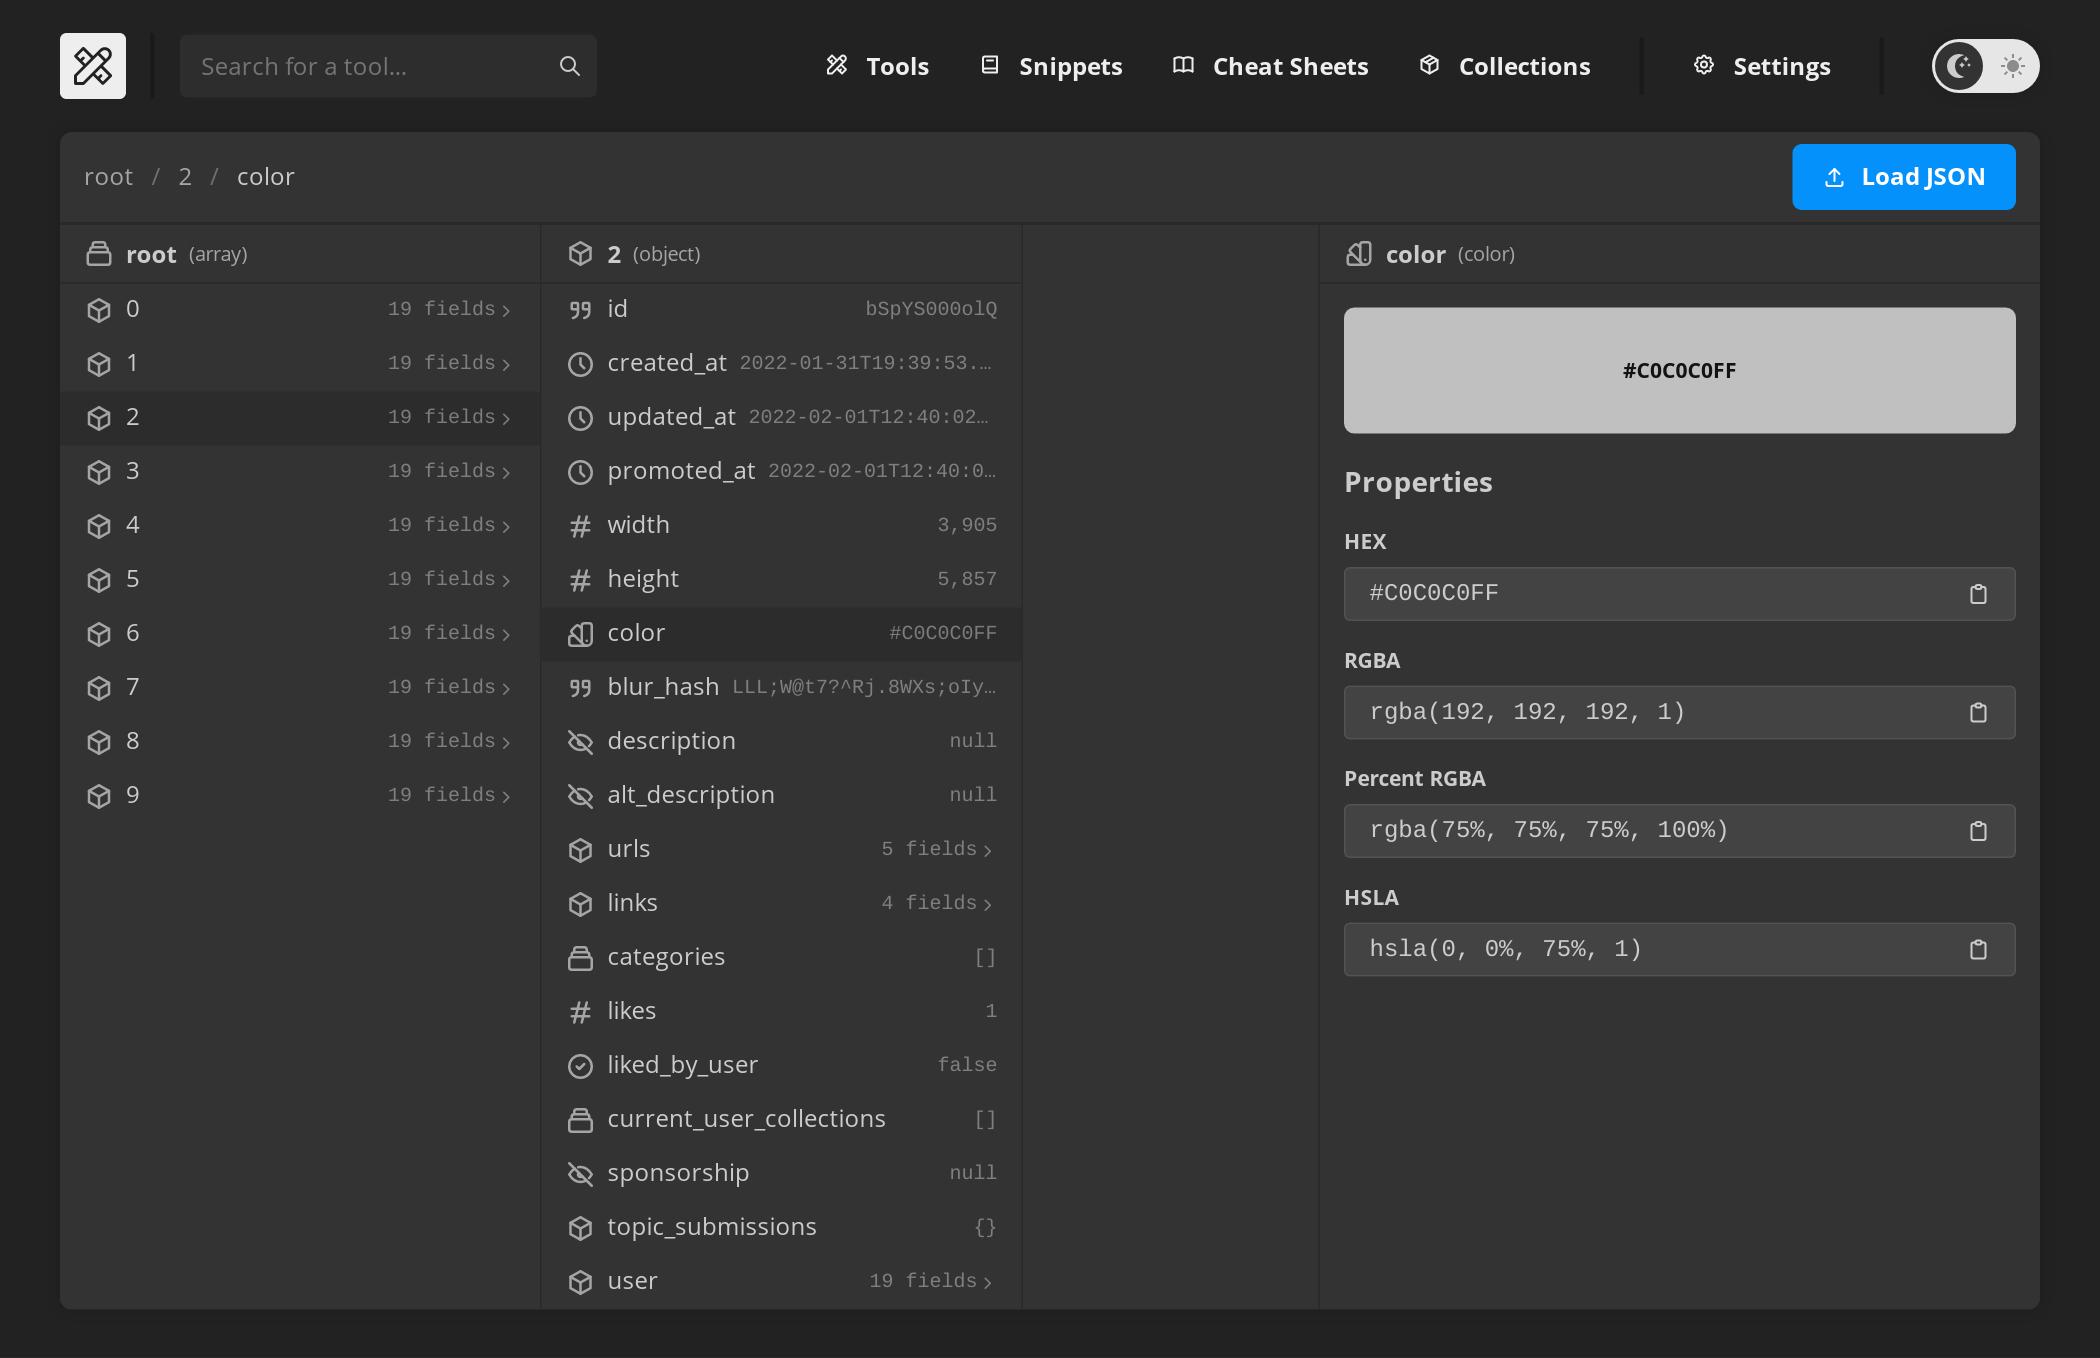Click the hidden-eye icon on the description field
This screenshot has width=2100, height=1358.
click(581, 741)
